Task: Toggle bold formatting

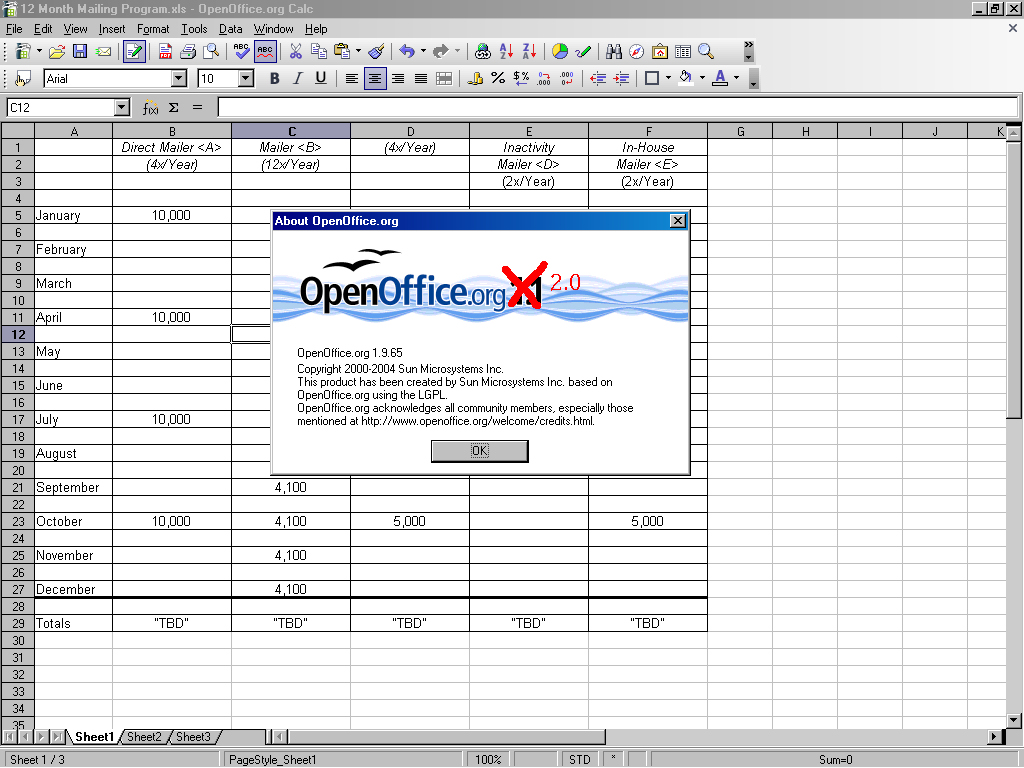Action: [275, 78]
